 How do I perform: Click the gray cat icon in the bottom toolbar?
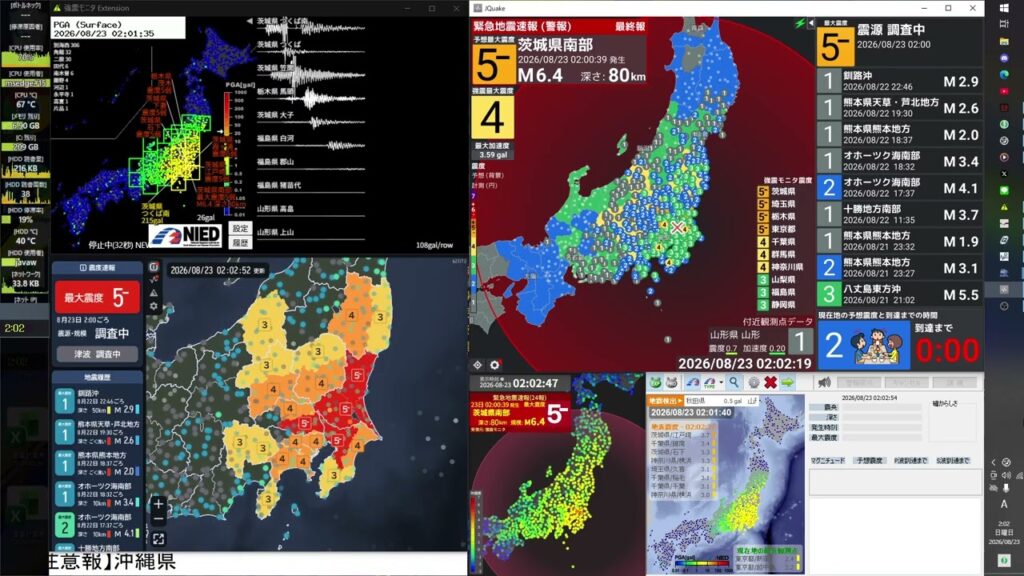[671, 383]
